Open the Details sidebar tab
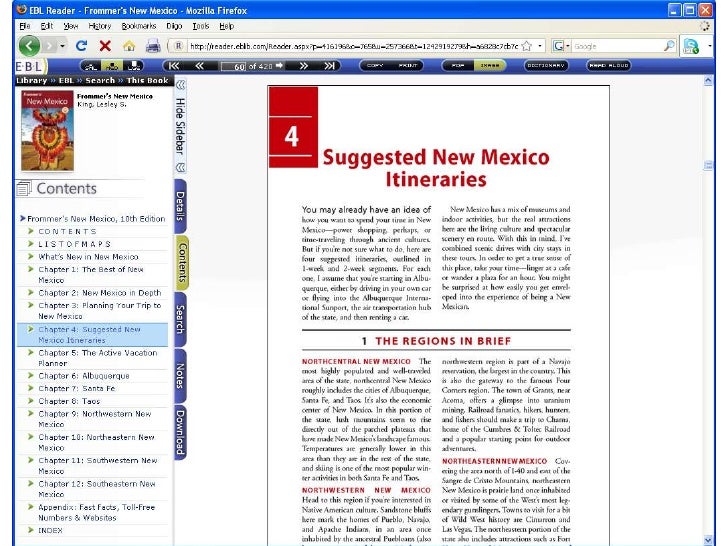This screenshot has height=546, width=728. 180,206
